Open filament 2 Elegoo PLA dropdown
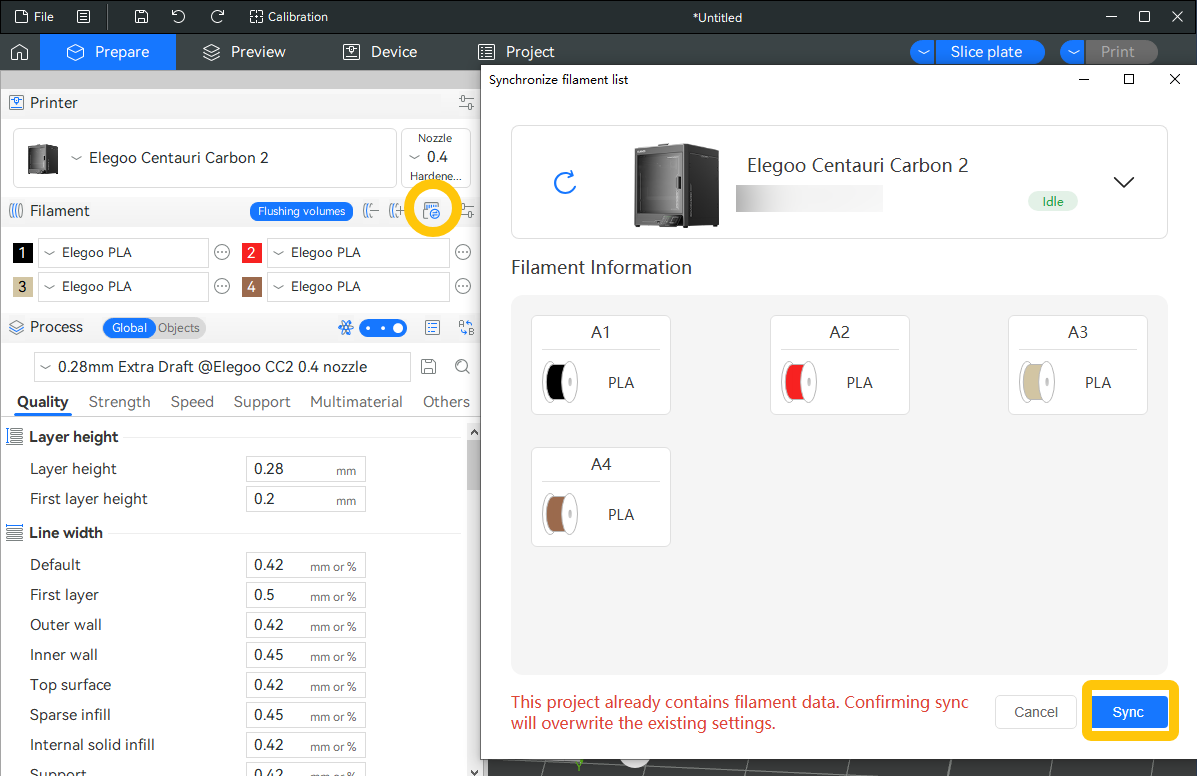 (x=358, y=253)
